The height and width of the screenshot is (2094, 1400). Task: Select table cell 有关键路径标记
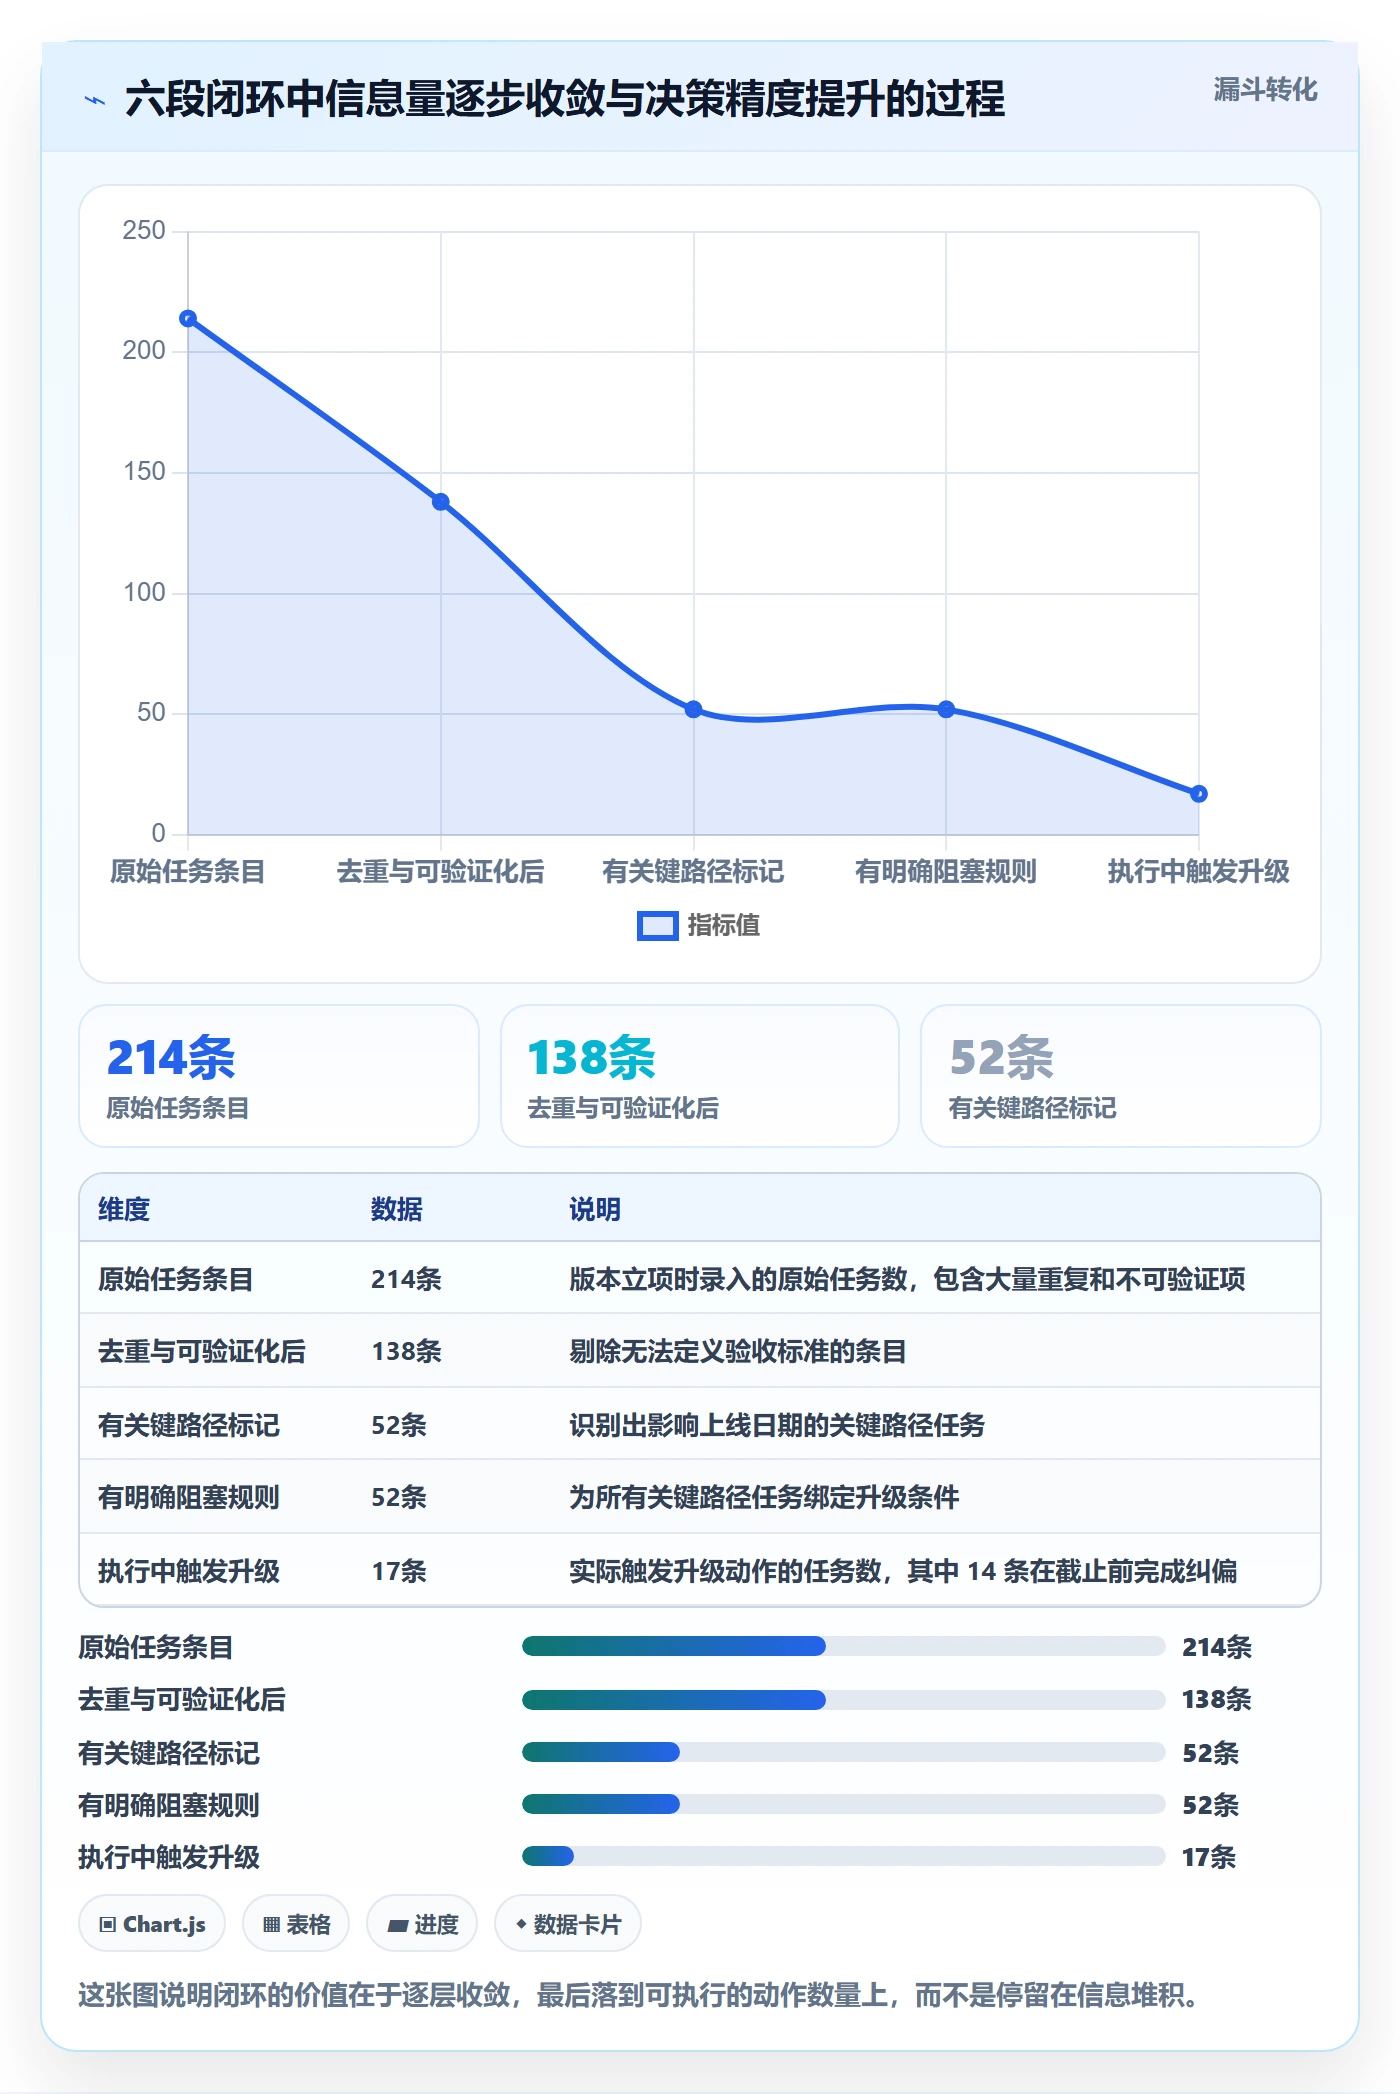coord(189,1425)
